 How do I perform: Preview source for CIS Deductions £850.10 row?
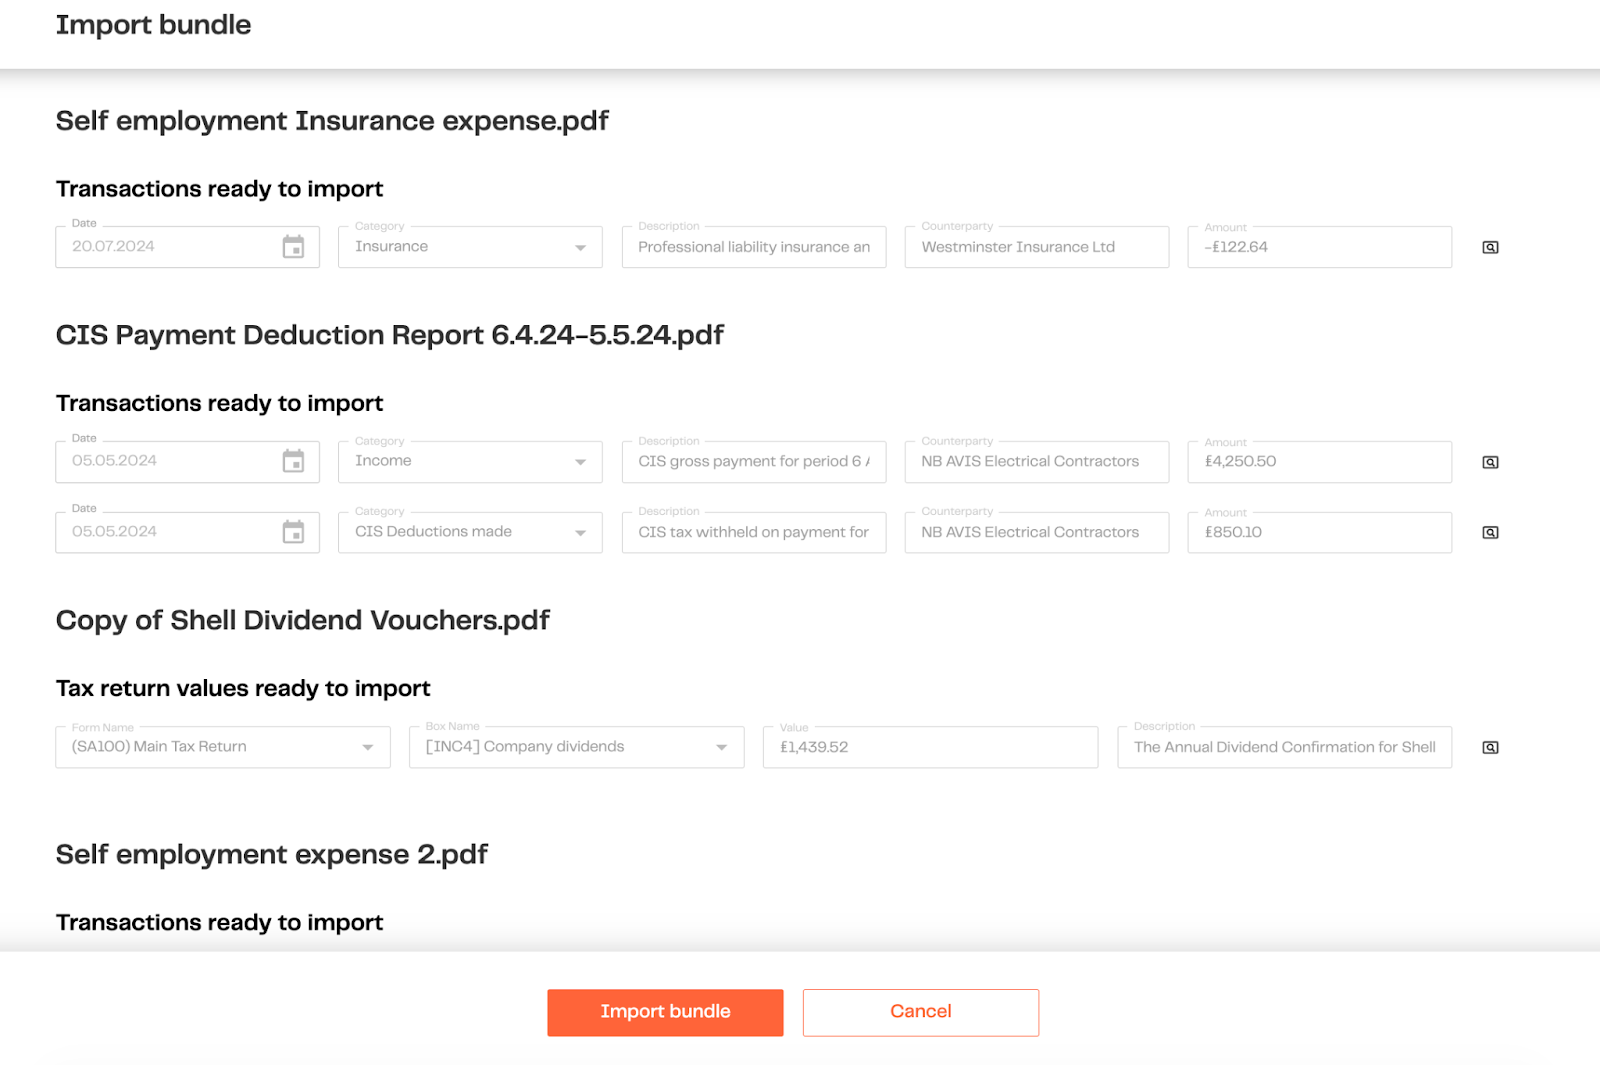[1490, 532]
